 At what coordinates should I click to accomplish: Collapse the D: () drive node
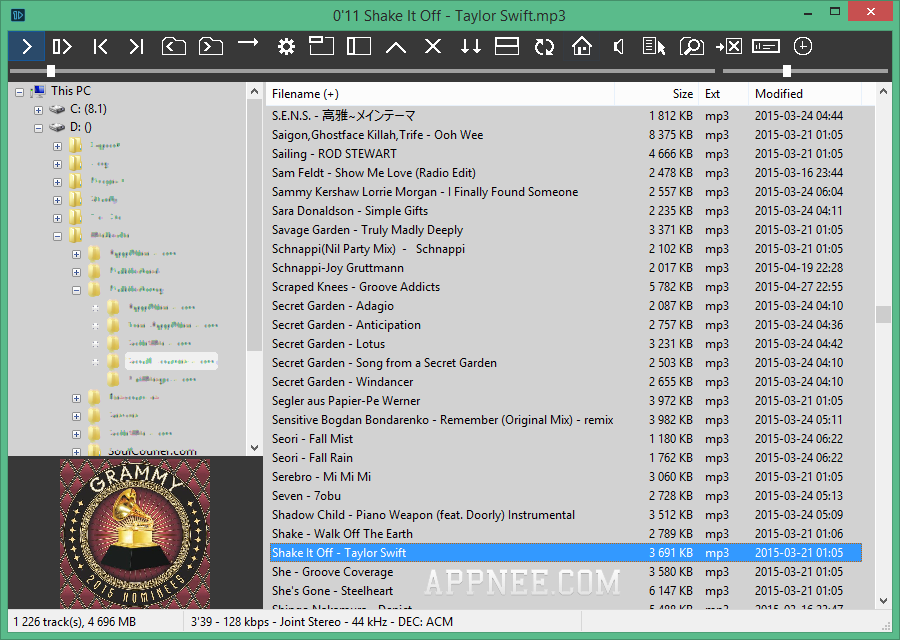pyautogui.click(x=38, y=129)
